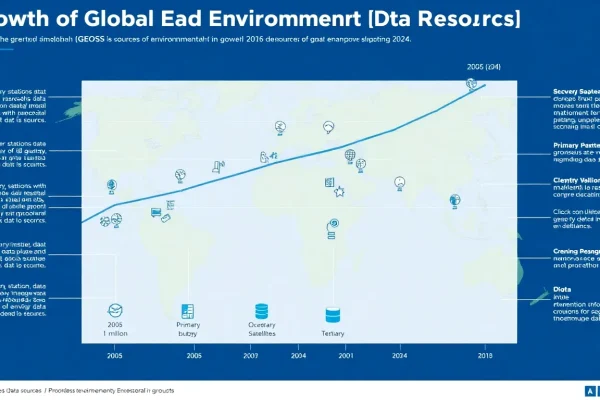600x400 pixels.
Task: Click the 'Global Ead Environment' title text
Action: [x=222, y=19]
